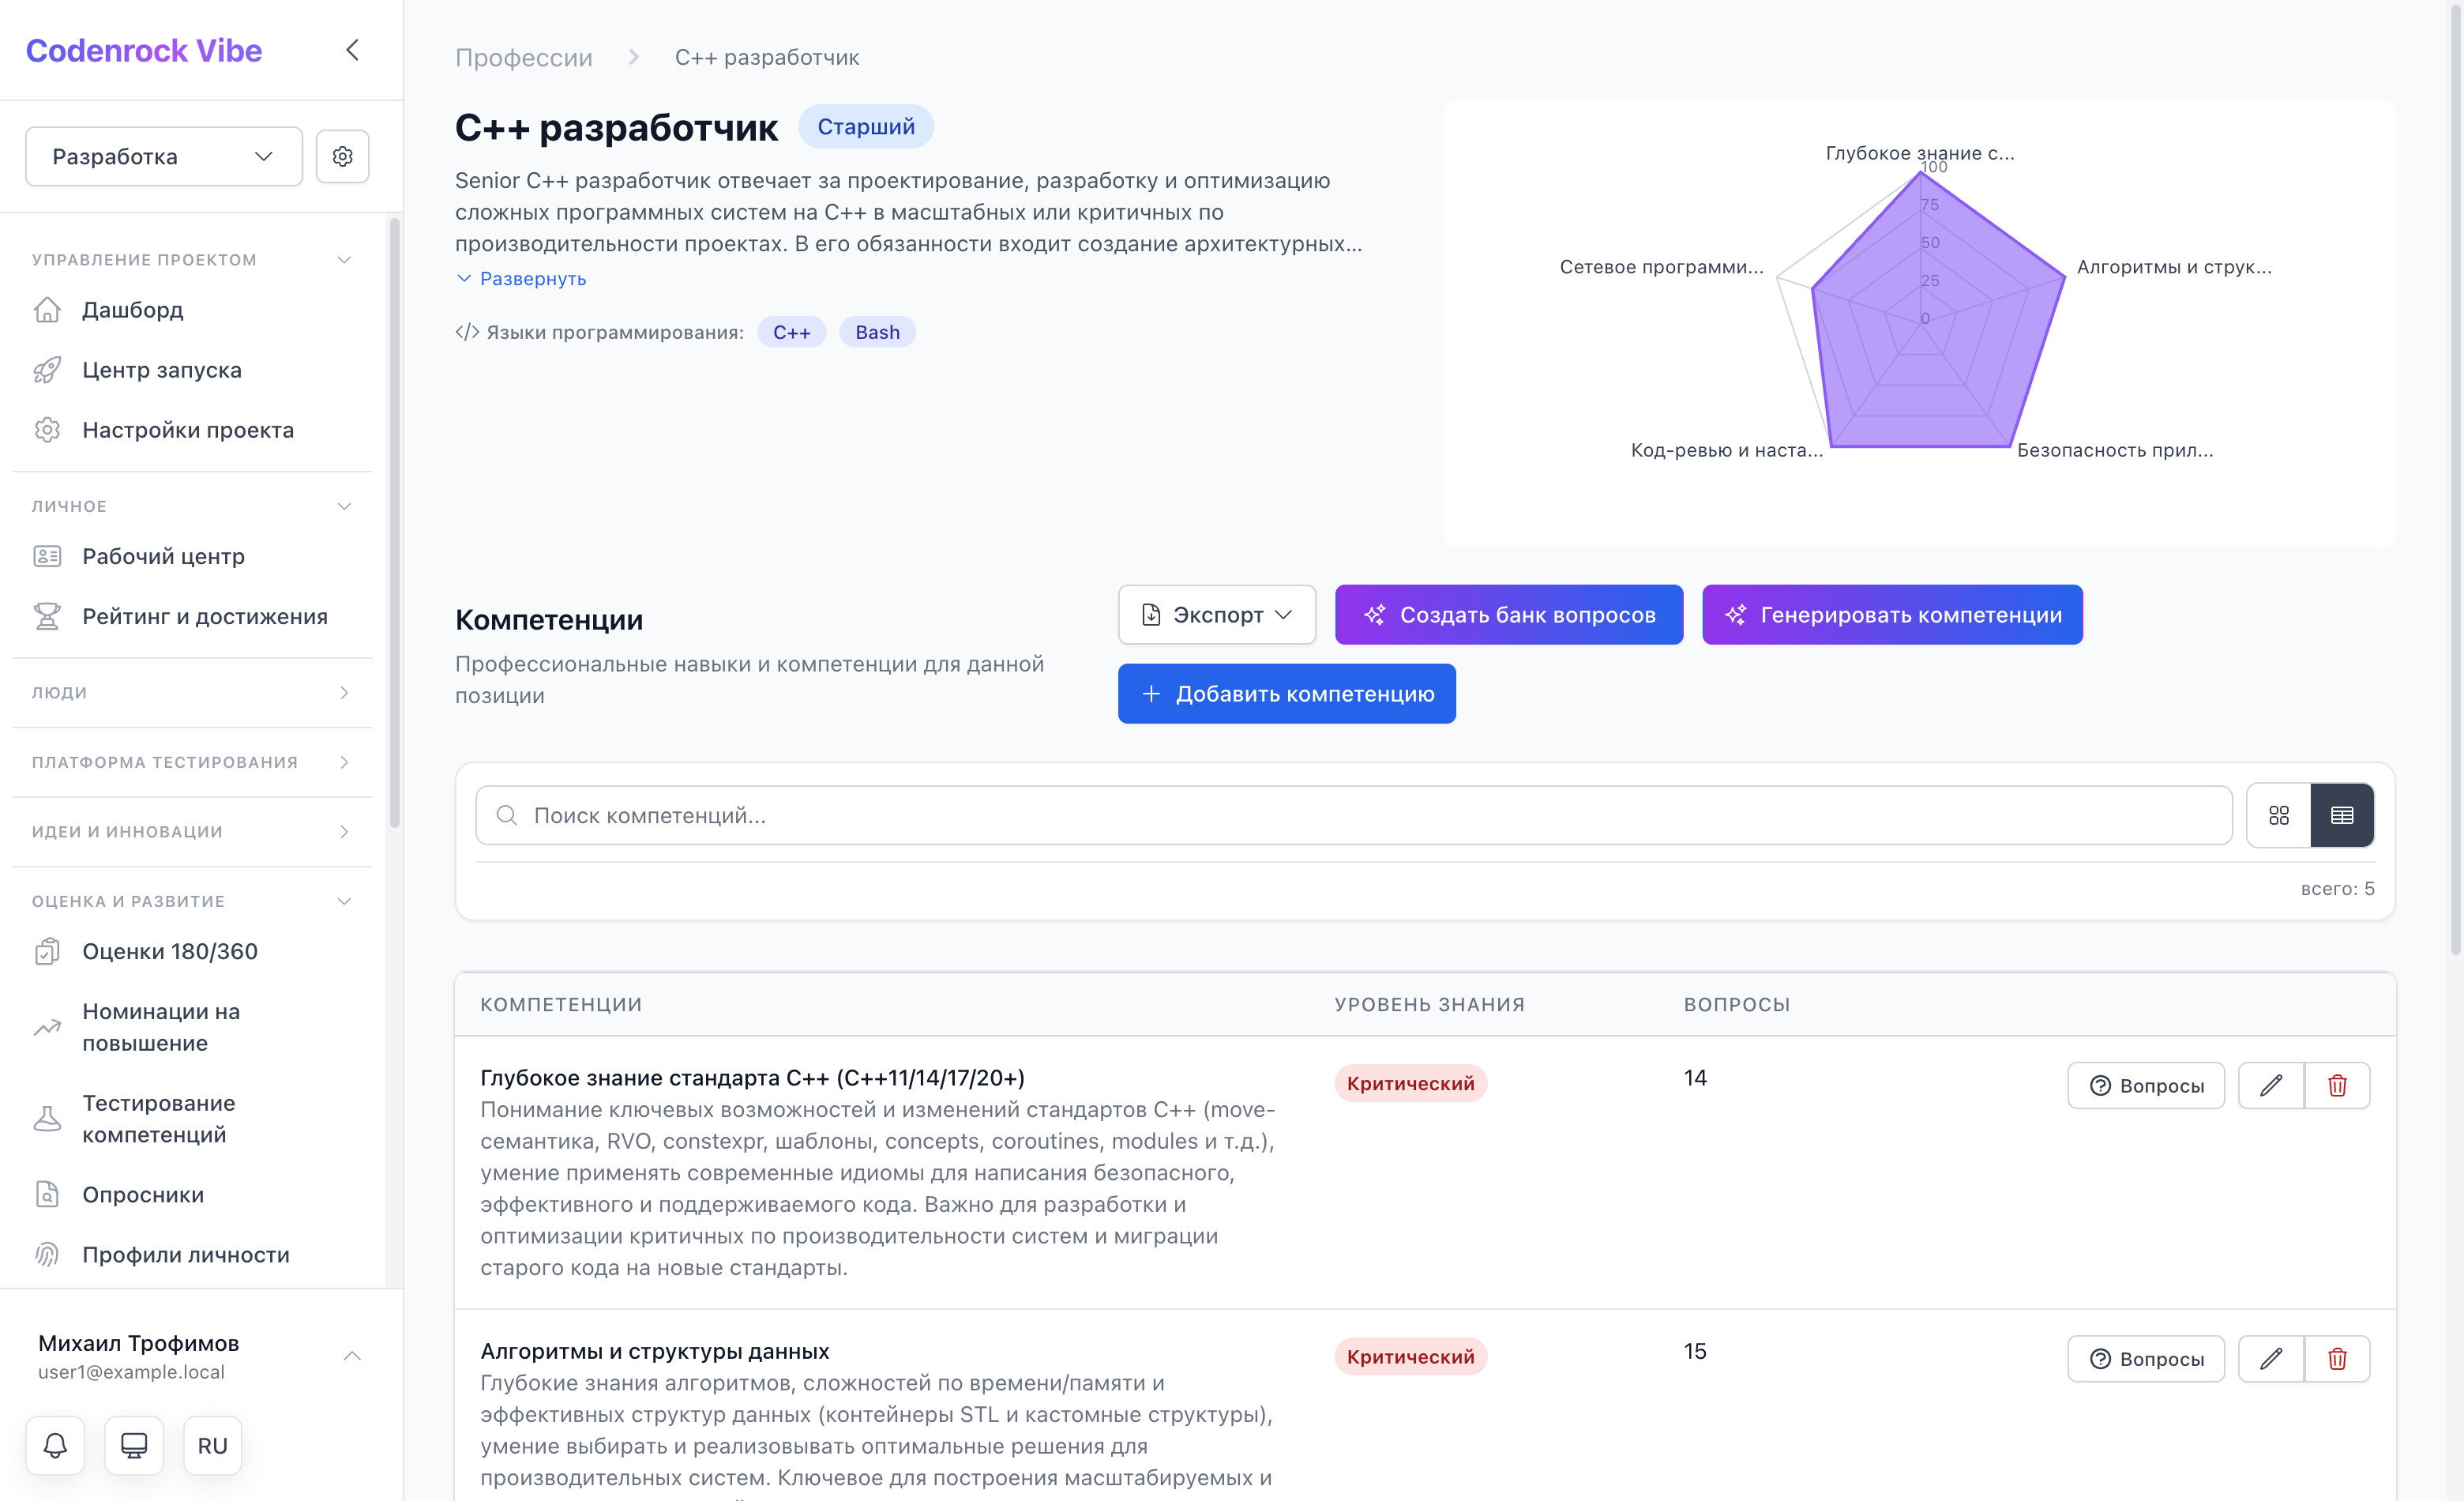Click the Критический badge for Алгоритмы и структуры данных
Image resolution: width=2464 pixels, height=1501 pixels.
click(1410, 1356)
